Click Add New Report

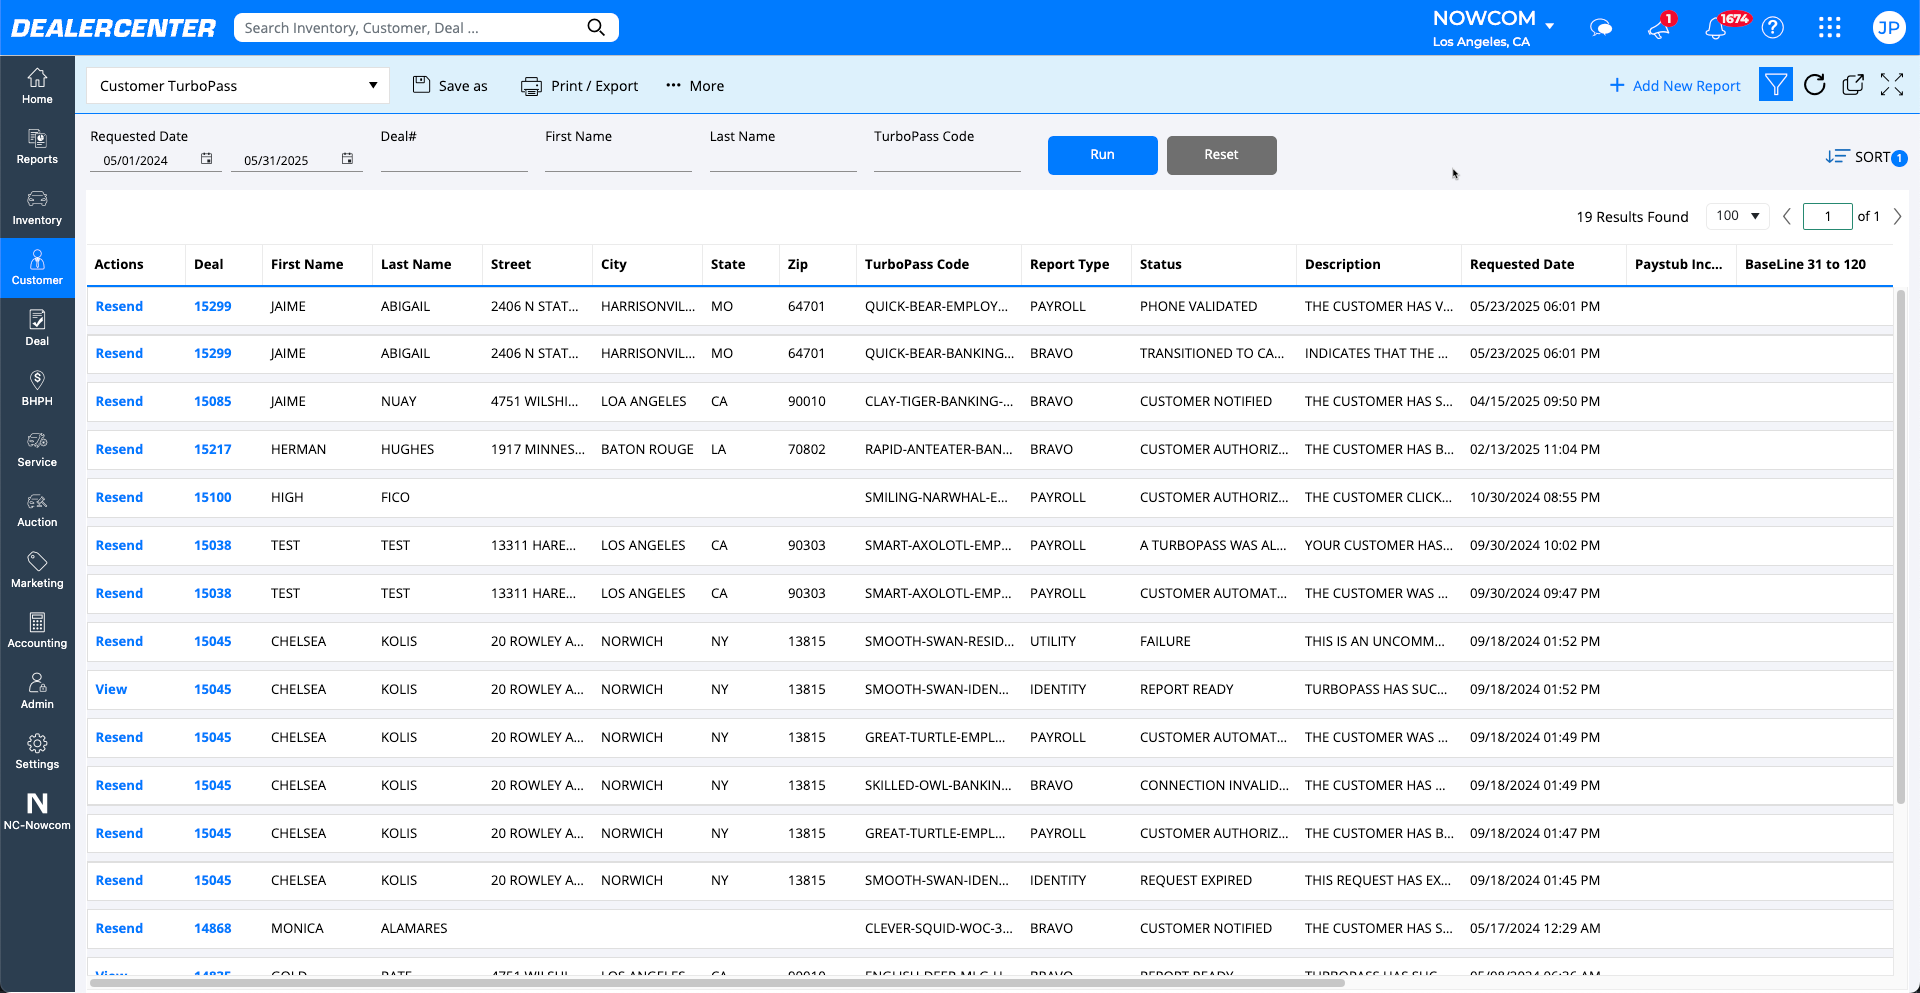click(1675, 86)
